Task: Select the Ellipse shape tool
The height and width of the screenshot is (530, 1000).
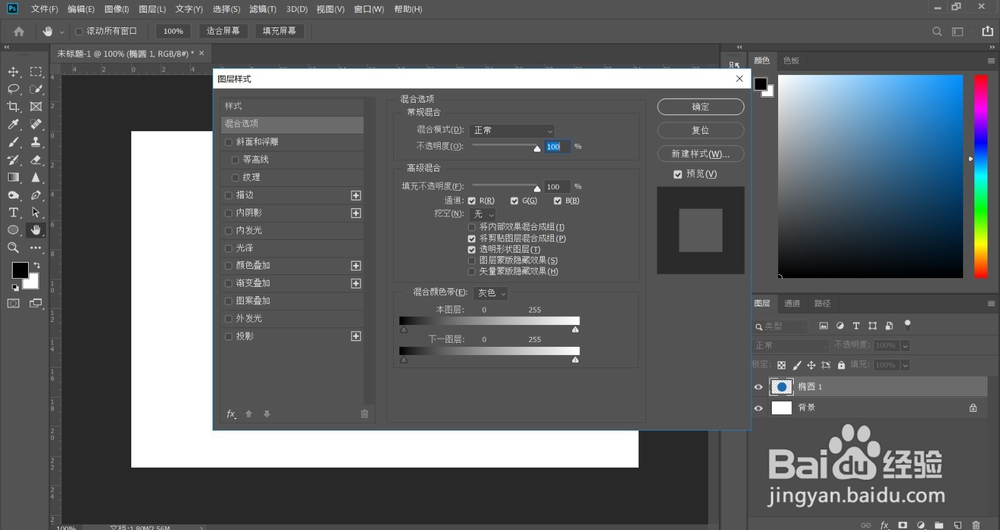Action: tap(13, 230)
